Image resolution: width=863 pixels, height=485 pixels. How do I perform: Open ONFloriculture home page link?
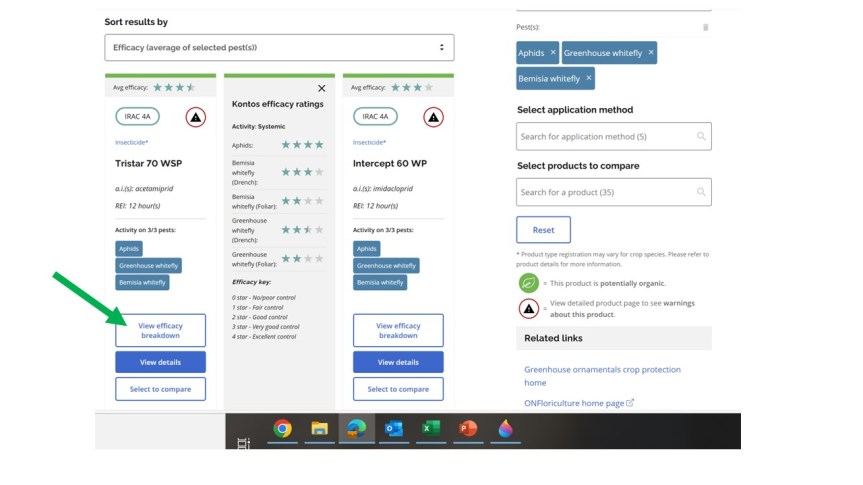point(578,403)
